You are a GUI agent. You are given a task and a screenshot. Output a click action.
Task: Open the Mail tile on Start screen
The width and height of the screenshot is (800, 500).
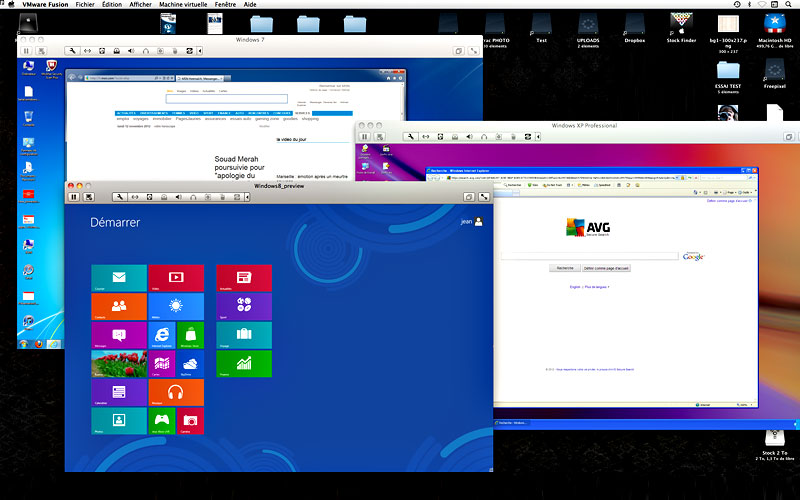119,278
